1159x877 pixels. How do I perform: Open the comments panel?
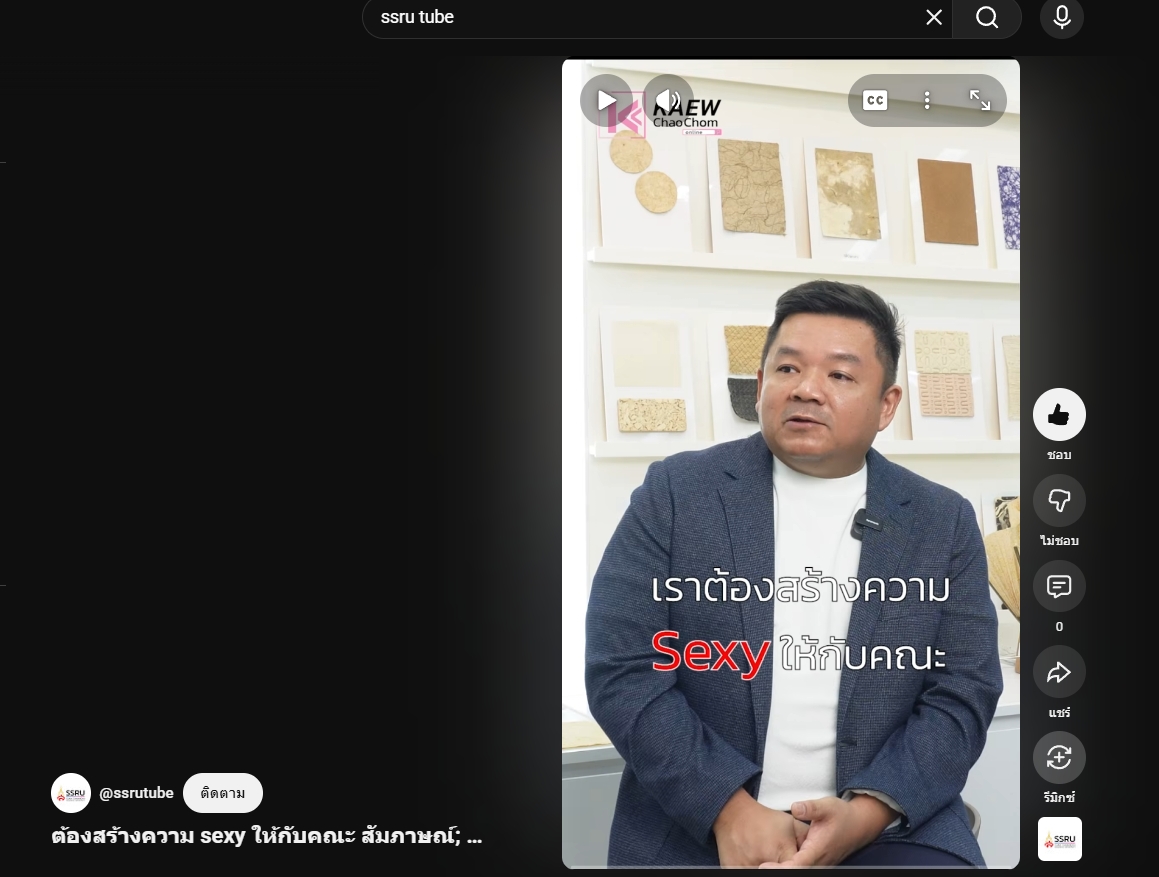coord(1059,586)
